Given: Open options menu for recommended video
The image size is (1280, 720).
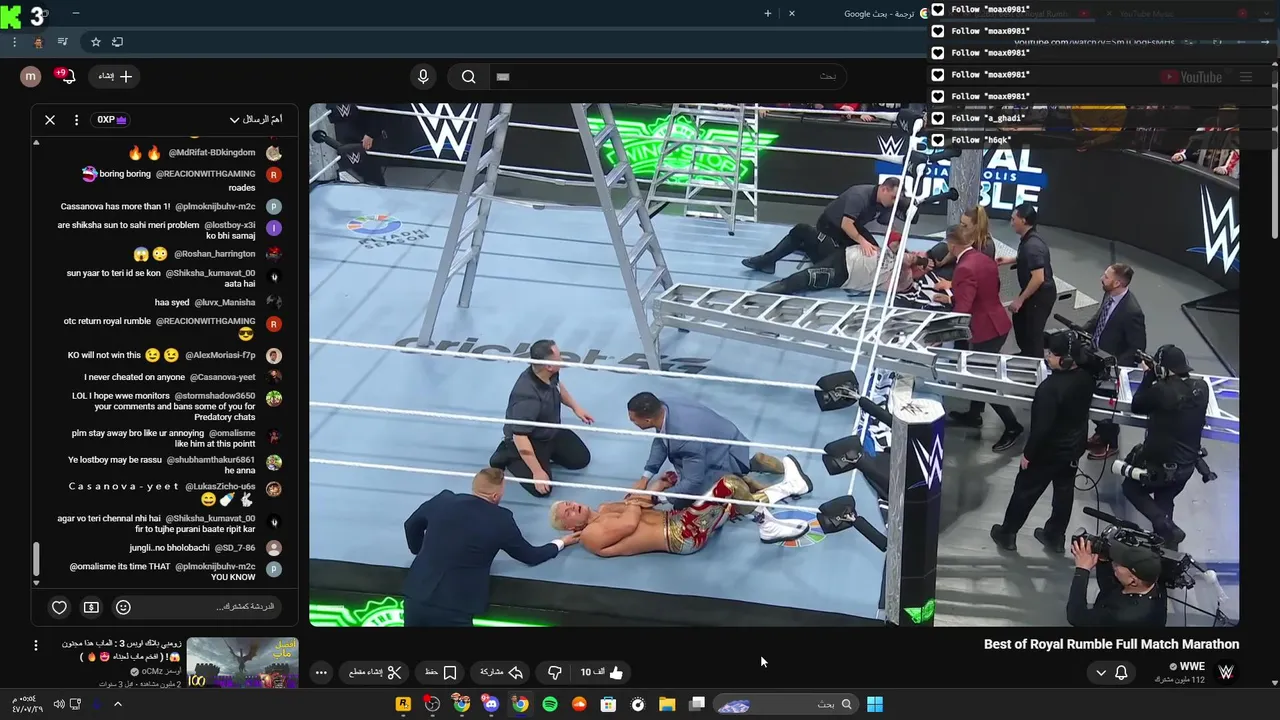Looking at the screenshot, I should [35, 646].
